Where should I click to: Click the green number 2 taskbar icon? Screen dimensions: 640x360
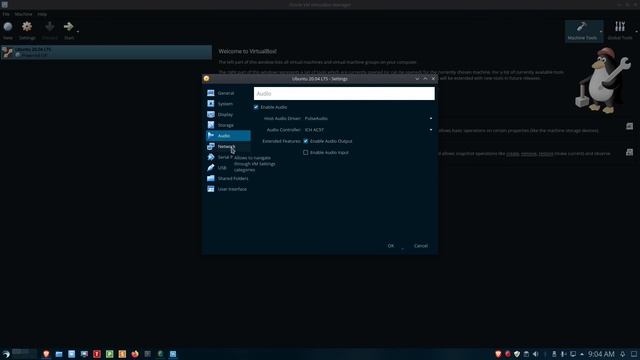tap(109, 354)
